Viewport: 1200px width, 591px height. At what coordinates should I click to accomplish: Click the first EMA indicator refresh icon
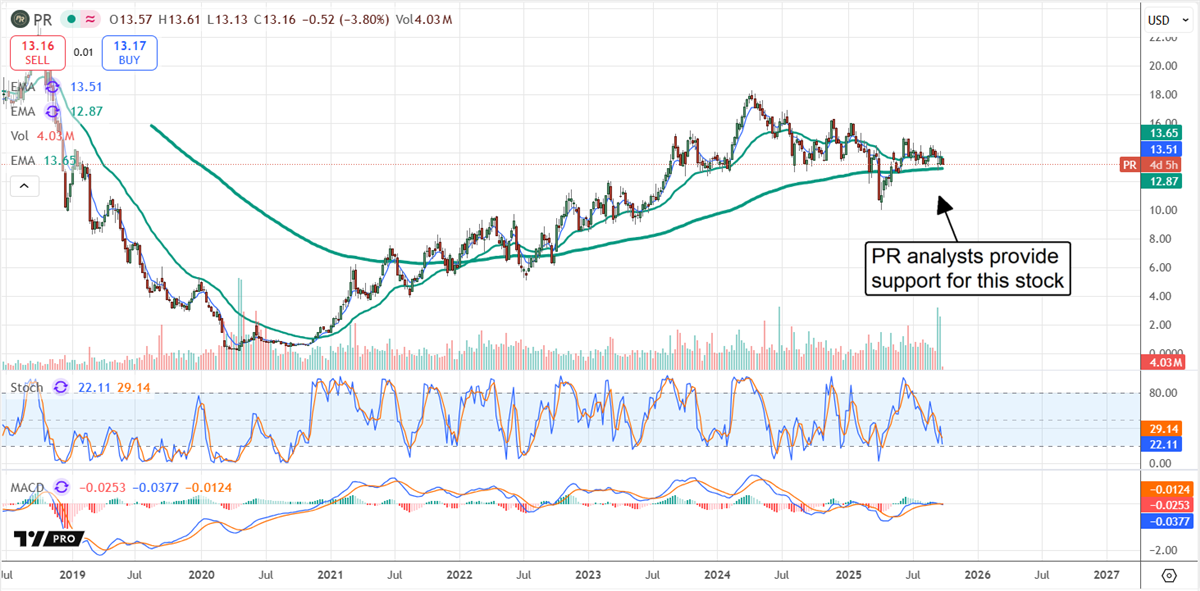[51, 87]
